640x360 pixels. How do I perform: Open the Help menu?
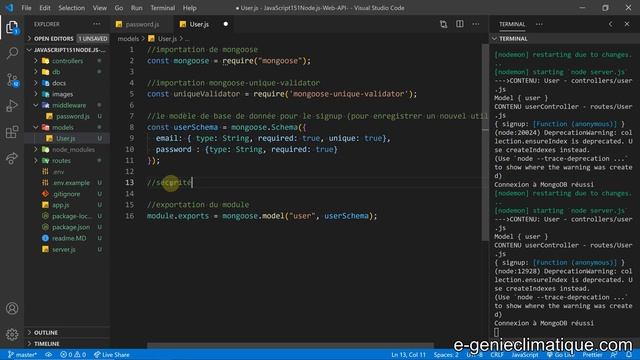[189, 8]
